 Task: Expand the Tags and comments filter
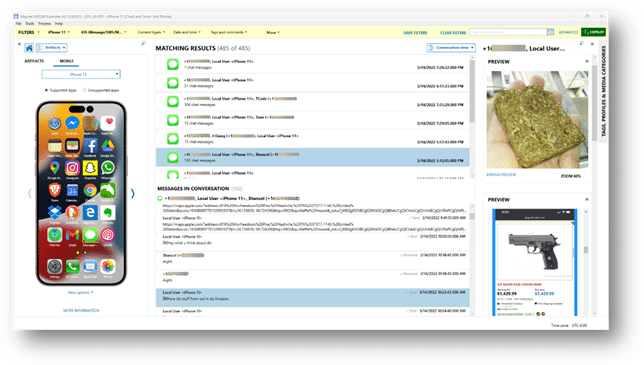click(229, 32)
